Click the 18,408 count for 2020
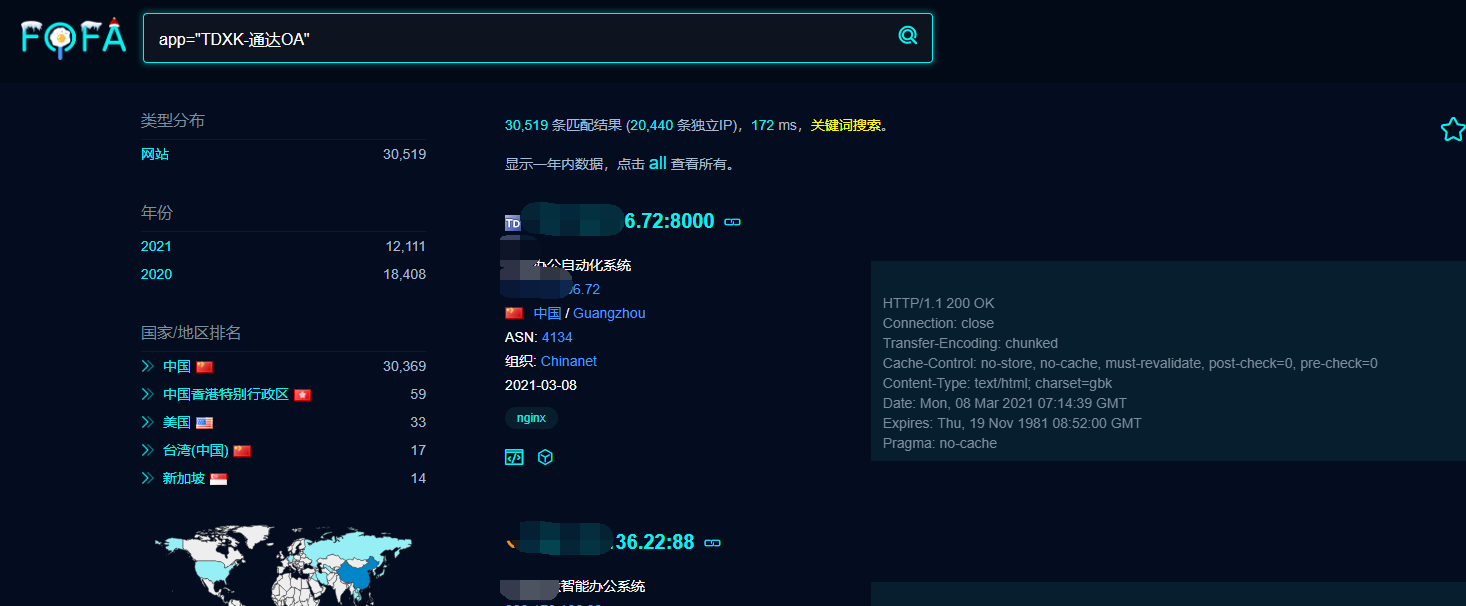The width and height of the screenshot is (1466, 606). tap(404, 274)
